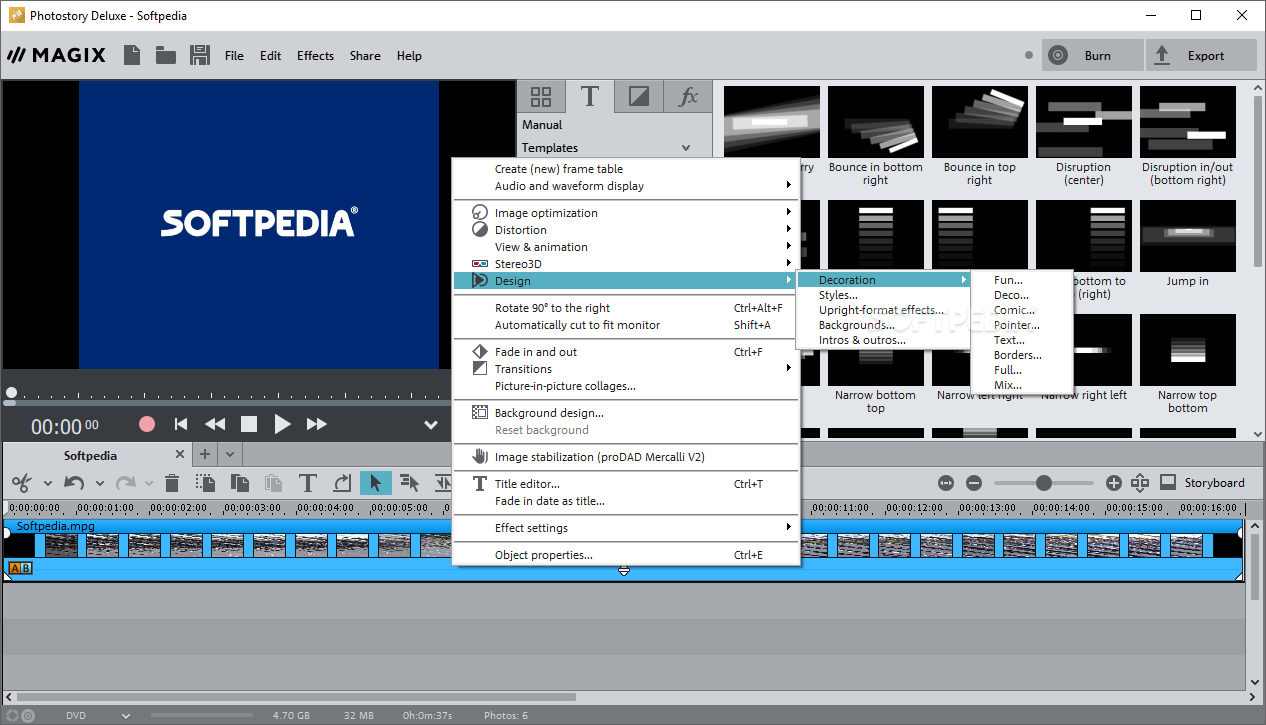1266x725 pixels.
Task: Open the Distortion submenu
Action: click(625, 230)
